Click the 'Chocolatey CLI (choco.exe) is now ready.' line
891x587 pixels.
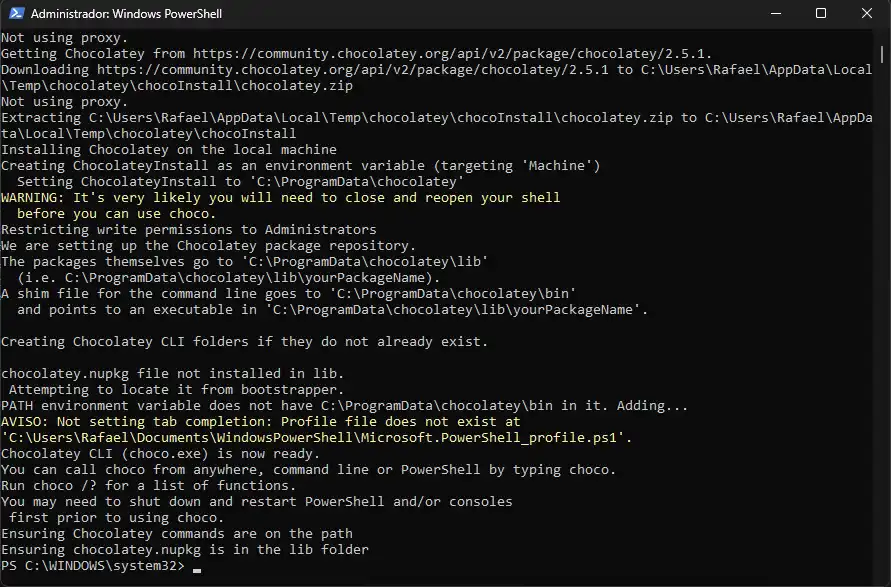[x=162, y=453]
